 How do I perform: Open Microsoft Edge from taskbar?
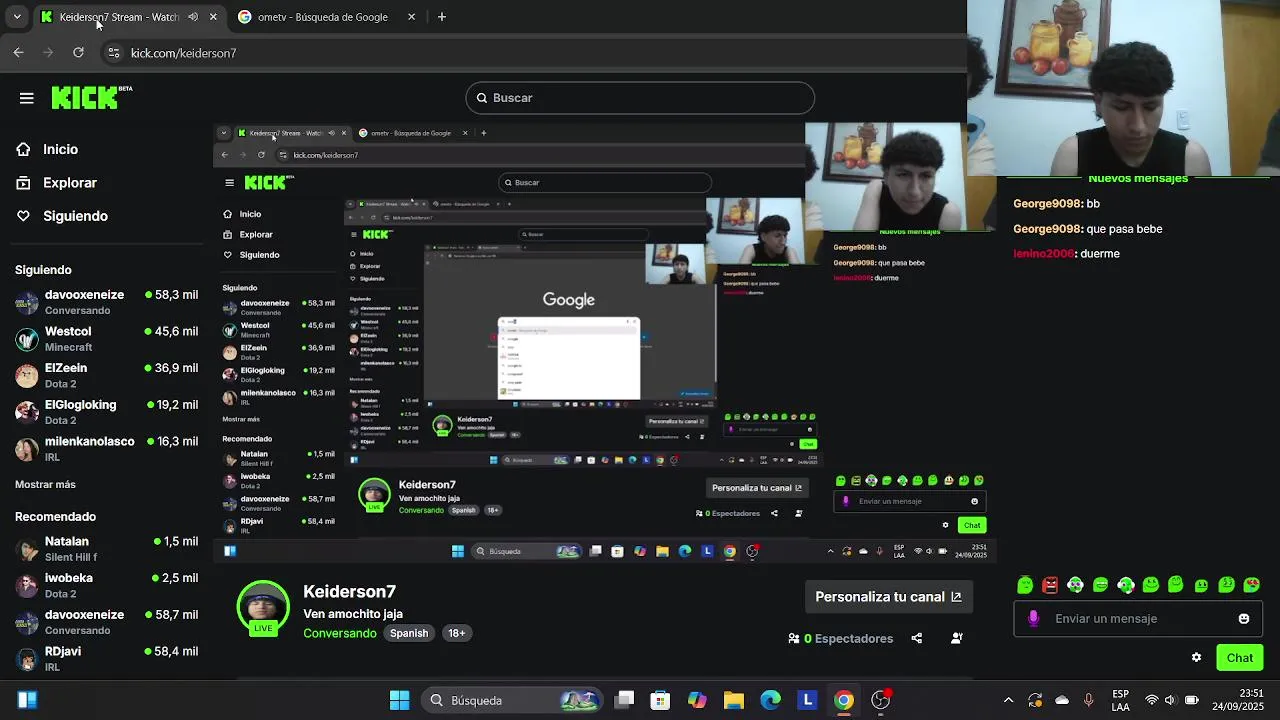(x=771, y=700)
